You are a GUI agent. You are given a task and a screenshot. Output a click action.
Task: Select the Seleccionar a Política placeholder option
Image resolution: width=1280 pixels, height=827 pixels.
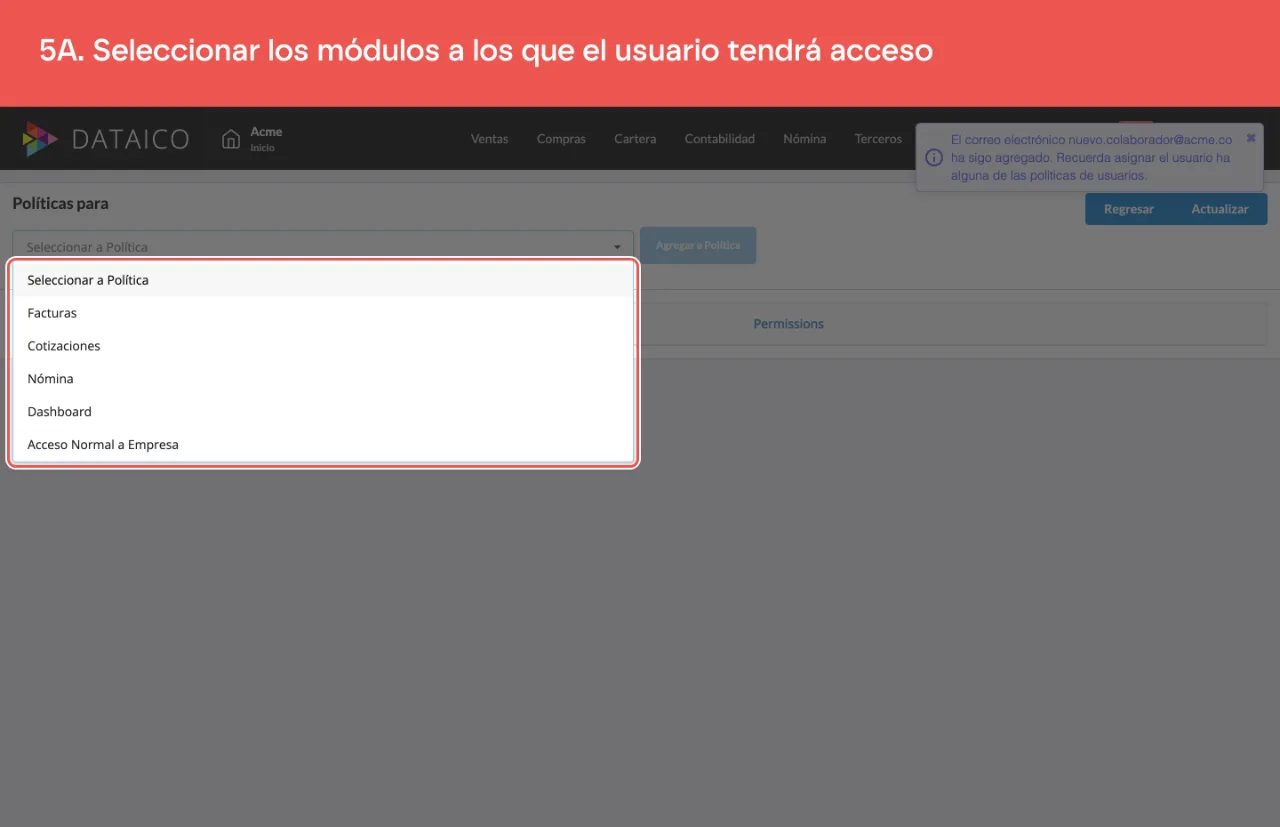tap(322, 280)
